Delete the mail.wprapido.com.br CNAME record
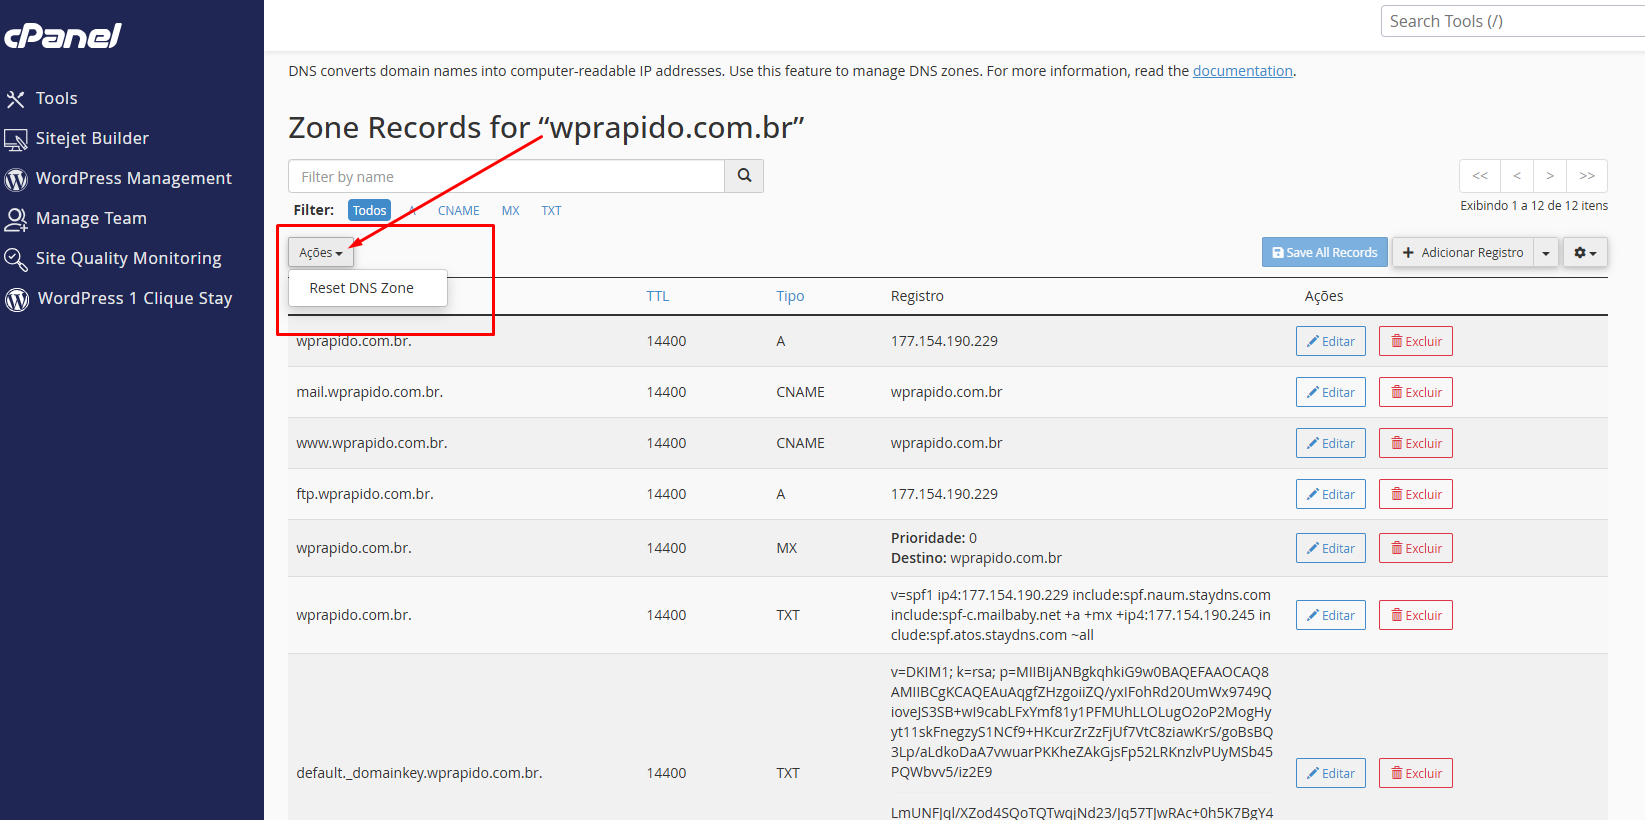The image size is (1645, 820). [1415, 392]
